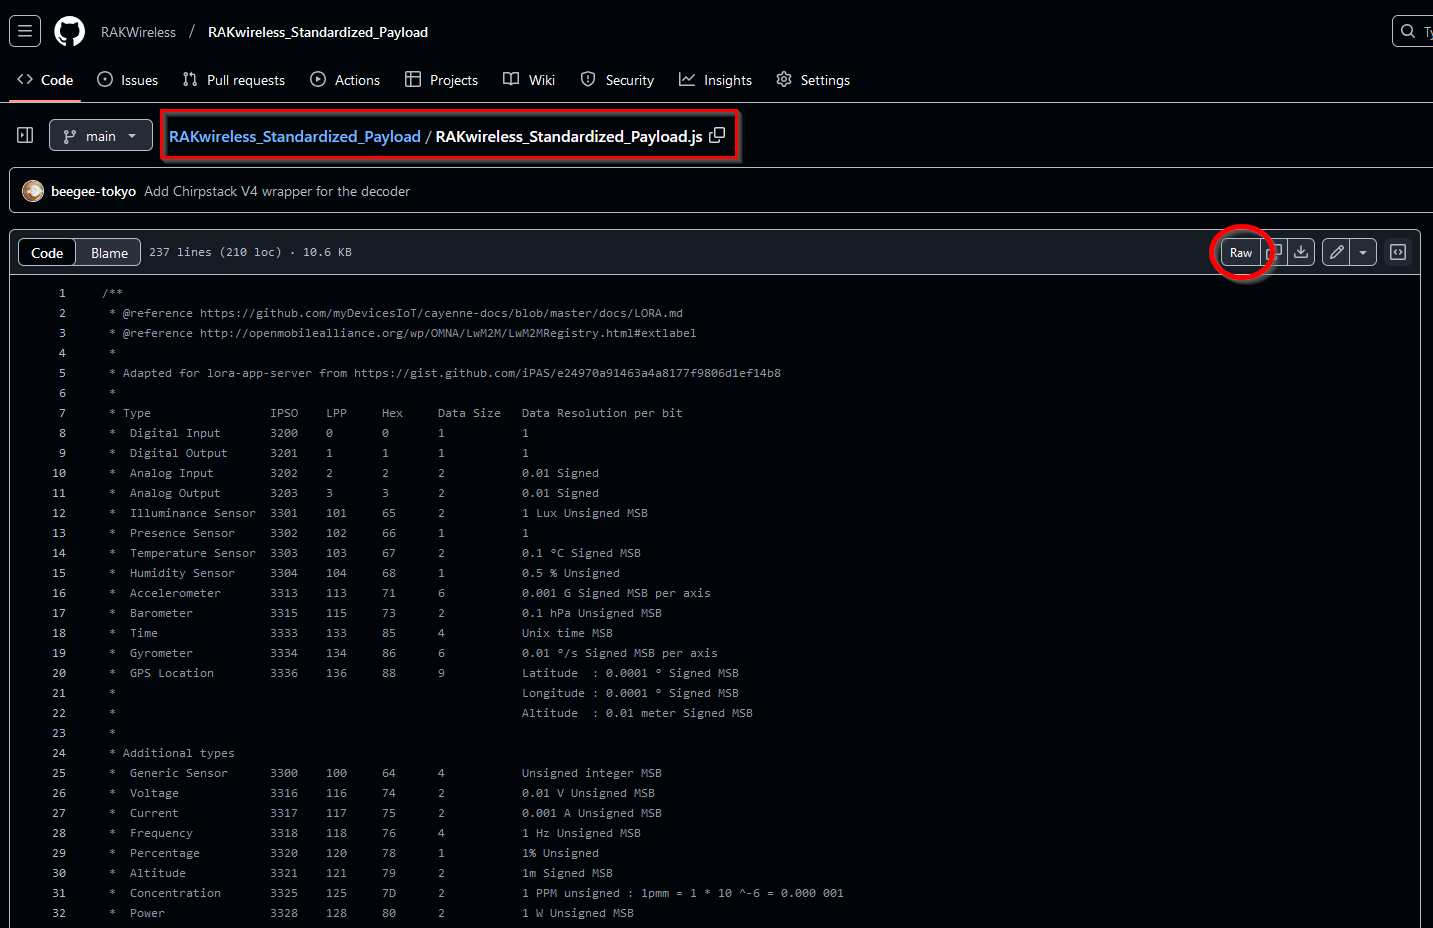The height and width of the screenshot is (928, 1433).
Task: Edit the file with the pencil icon
Action: (1335, 252)
